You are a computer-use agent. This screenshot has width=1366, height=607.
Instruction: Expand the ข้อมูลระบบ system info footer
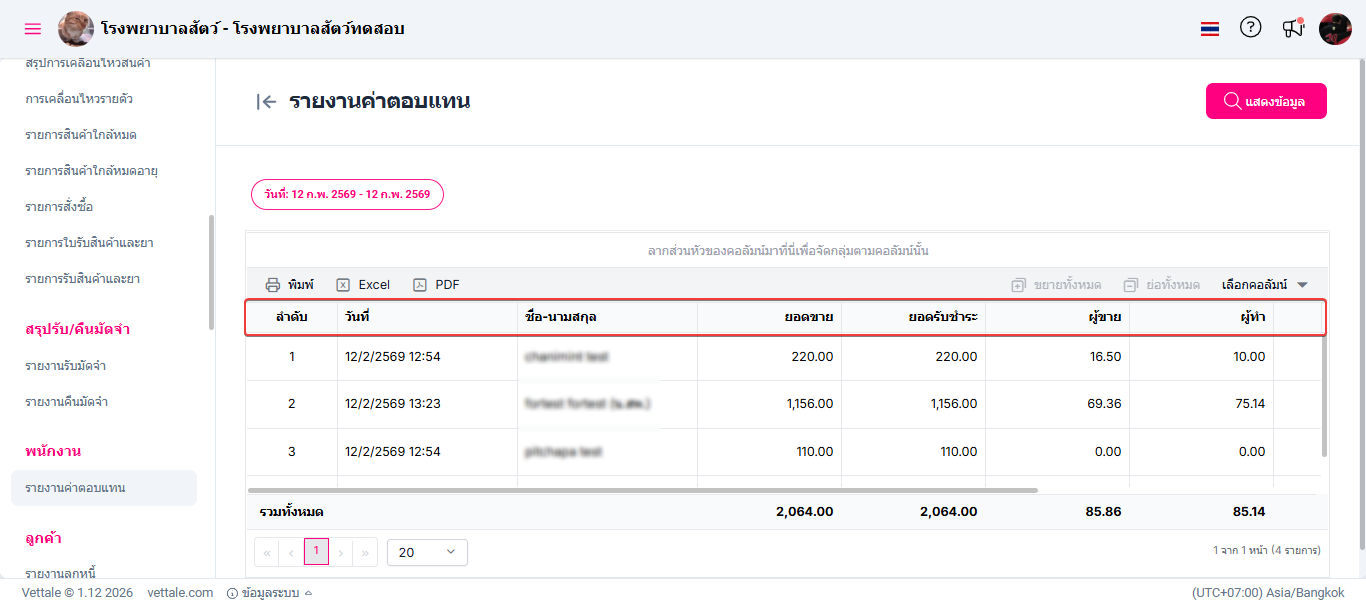270,593
